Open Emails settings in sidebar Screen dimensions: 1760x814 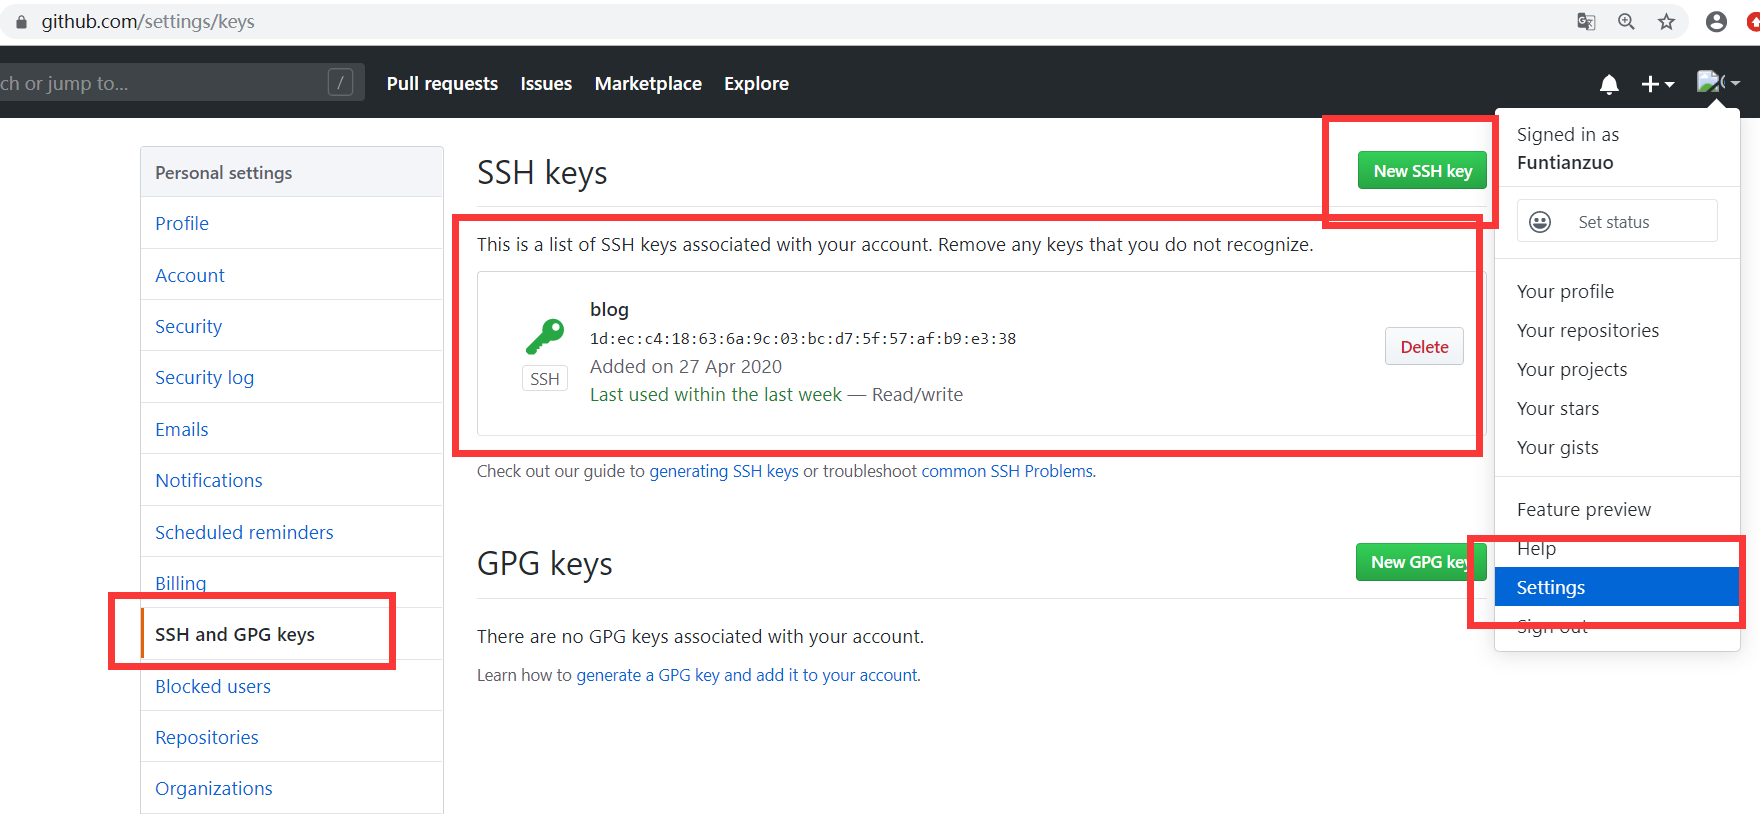[182, 429]
